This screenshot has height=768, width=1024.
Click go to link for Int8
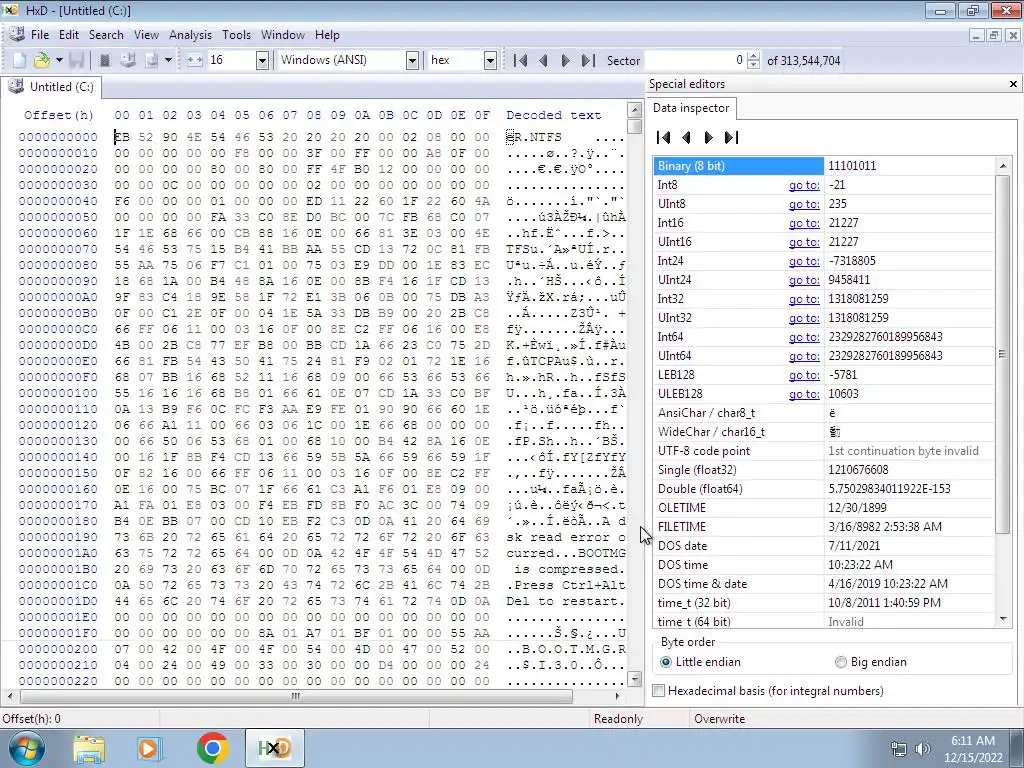point(804,185)
